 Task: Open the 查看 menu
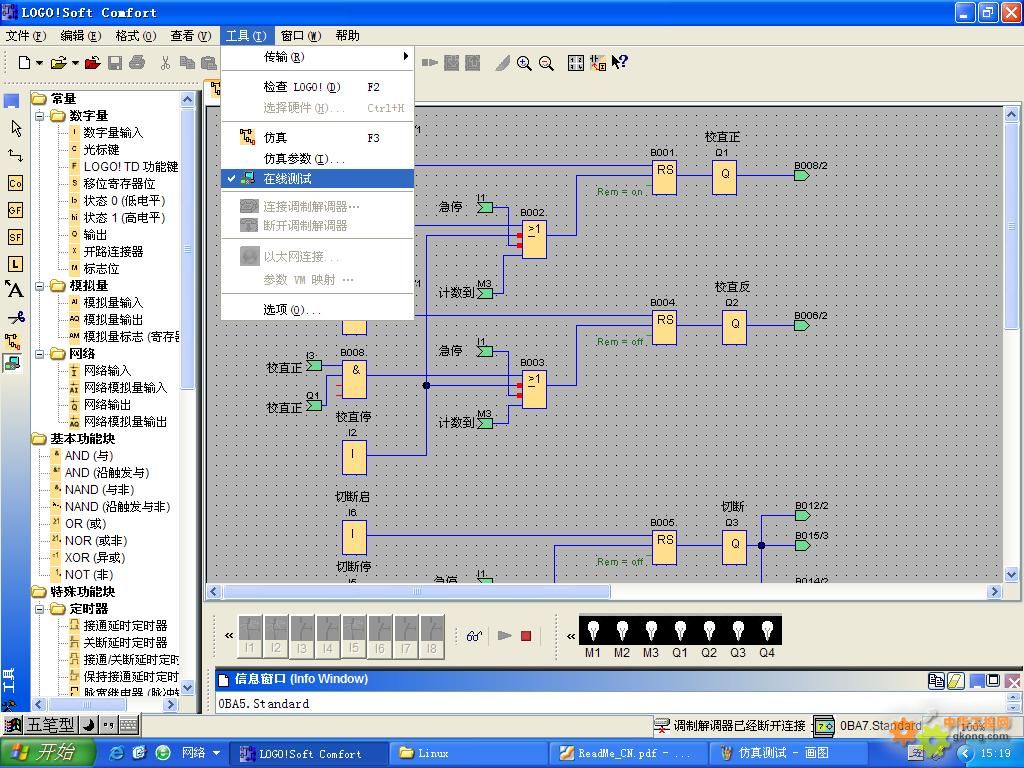click(x=190, y=36)
